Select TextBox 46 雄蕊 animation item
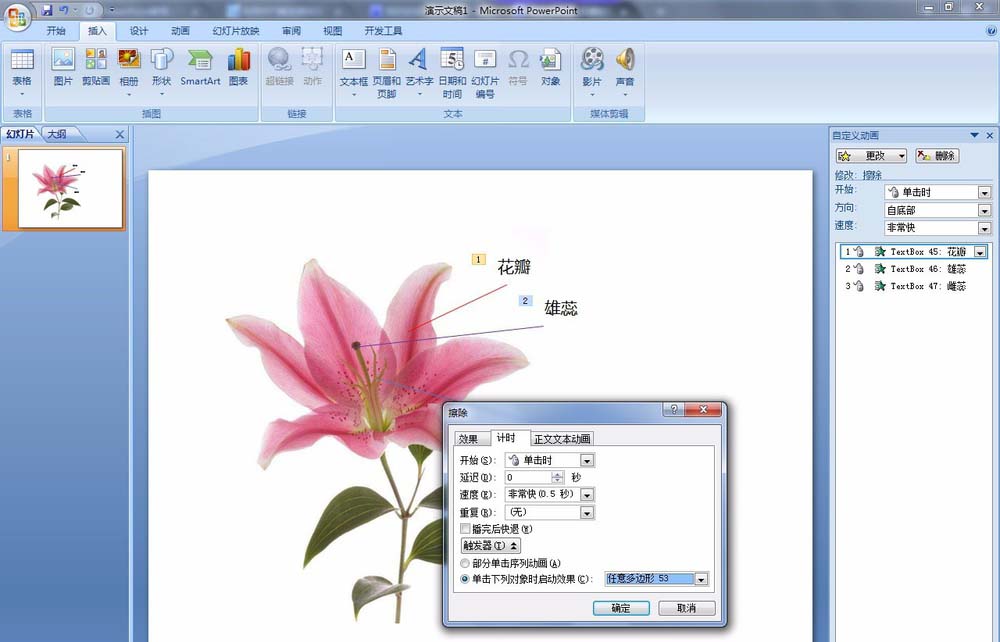This screenshot has height=642, width=1000. [x=913, y=269]
